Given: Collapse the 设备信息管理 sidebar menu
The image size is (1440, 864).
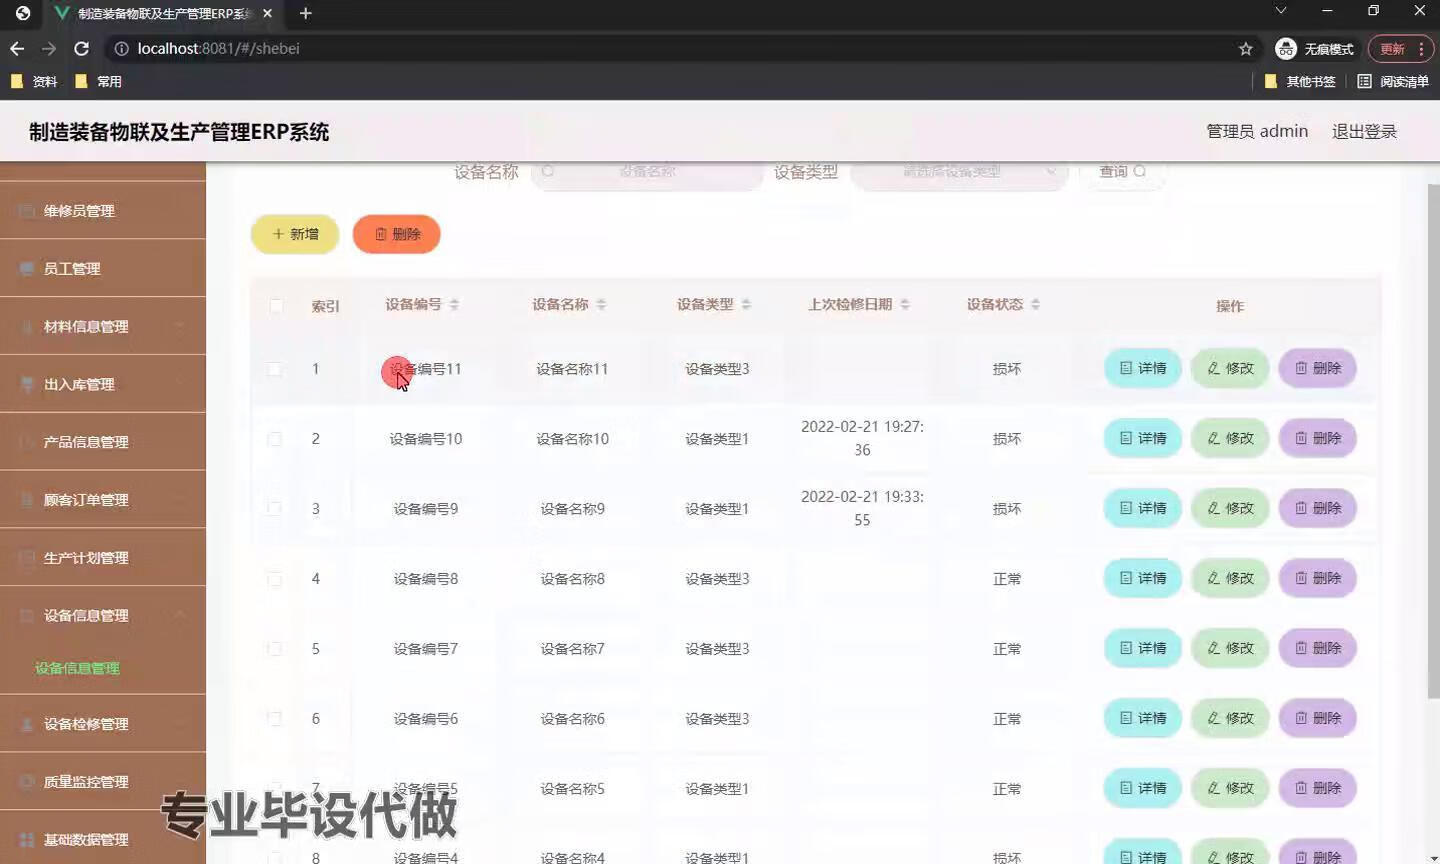Looking at the screenshot, I should 103,616.
